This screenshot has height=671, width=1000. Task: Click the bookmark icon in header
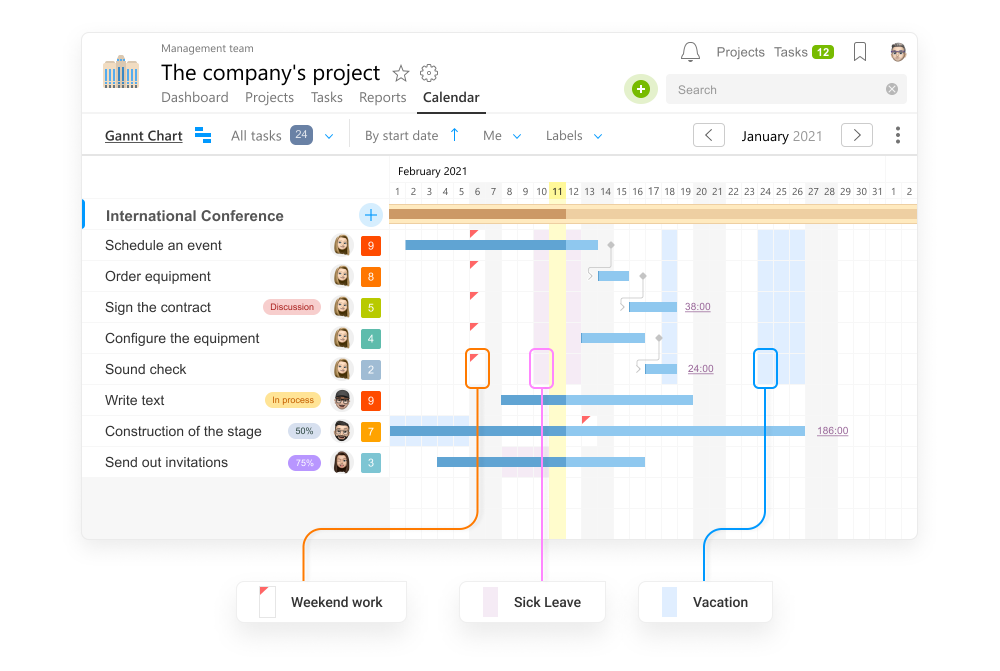pos(860,52)
